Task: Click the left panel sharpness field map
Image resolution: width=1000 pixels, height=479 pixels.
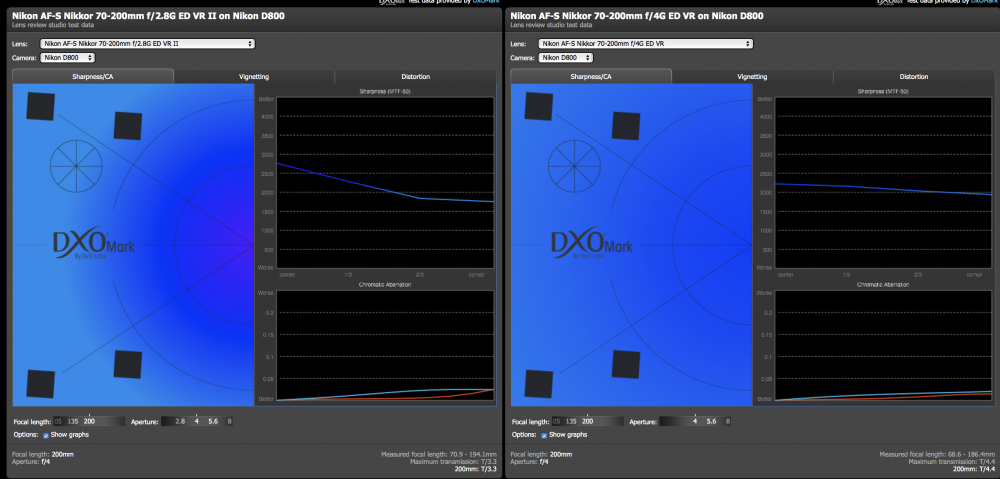Action: point(133,245)
